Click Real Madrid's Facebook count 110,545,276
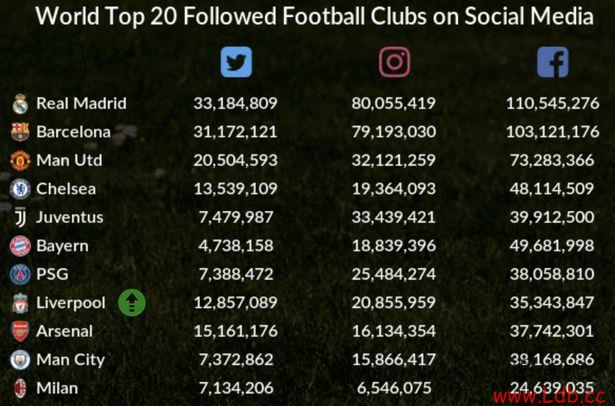 553,103
